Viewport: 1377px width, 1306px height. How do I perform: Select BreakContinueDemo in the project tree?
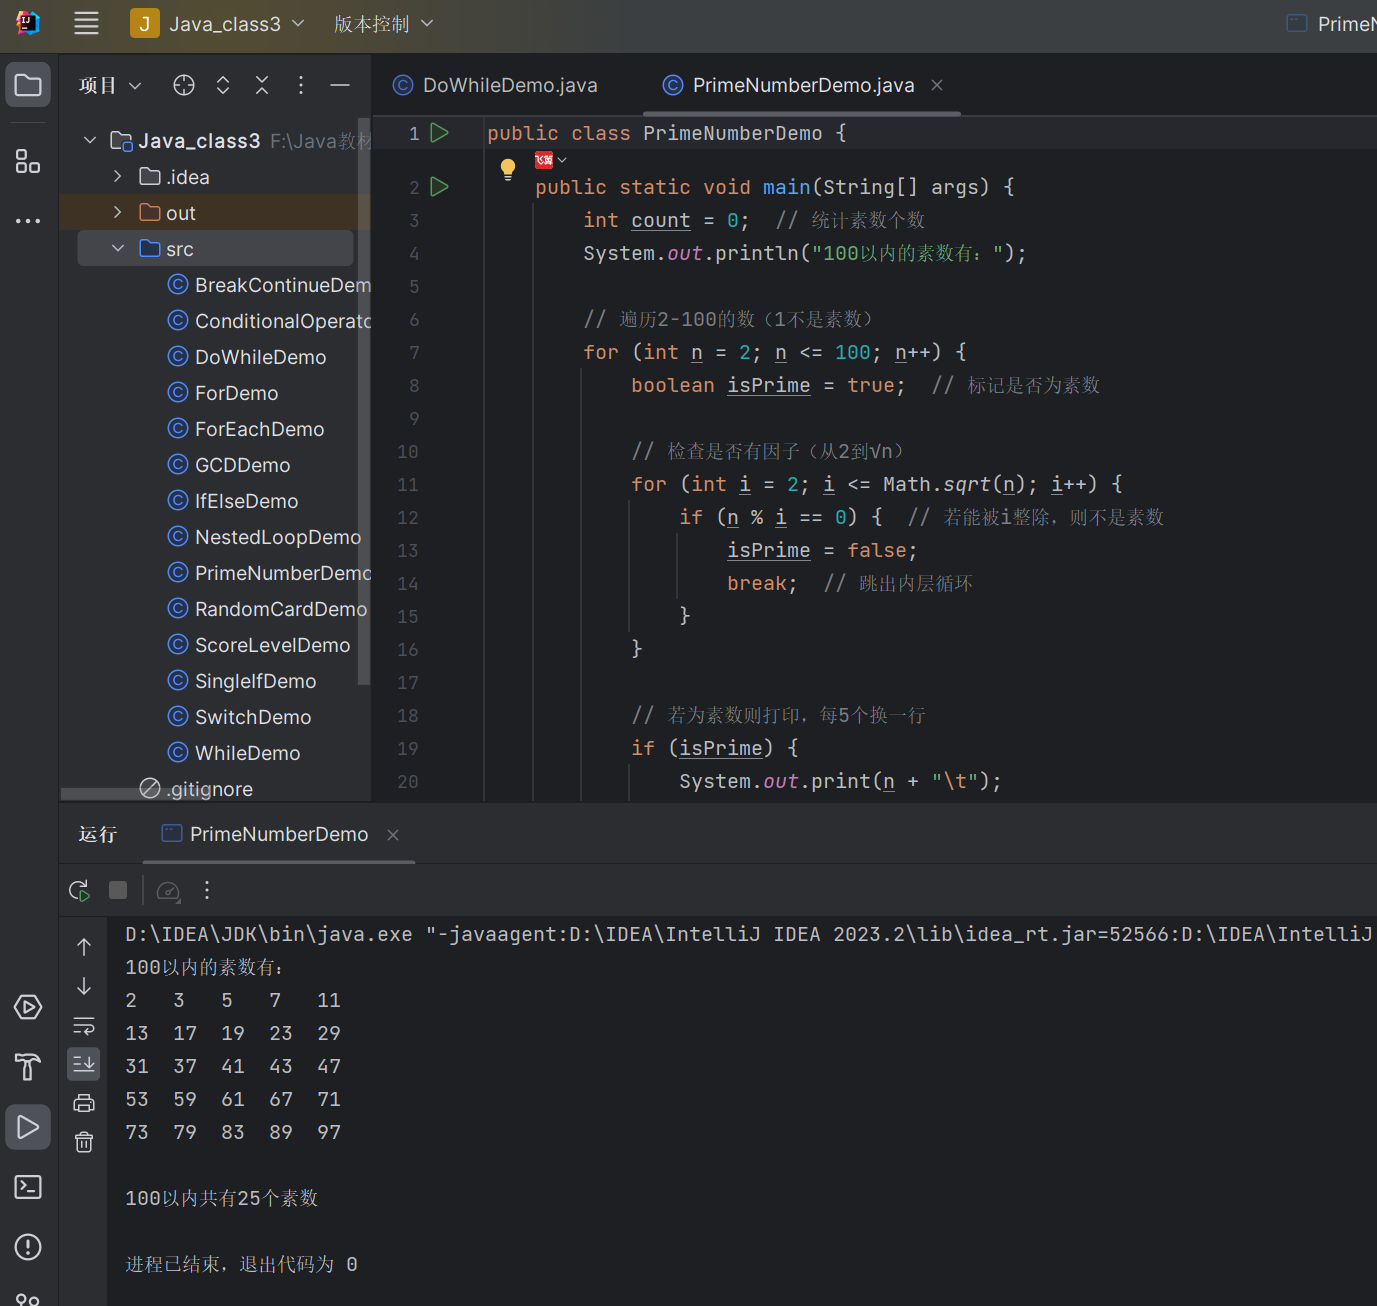270,285
